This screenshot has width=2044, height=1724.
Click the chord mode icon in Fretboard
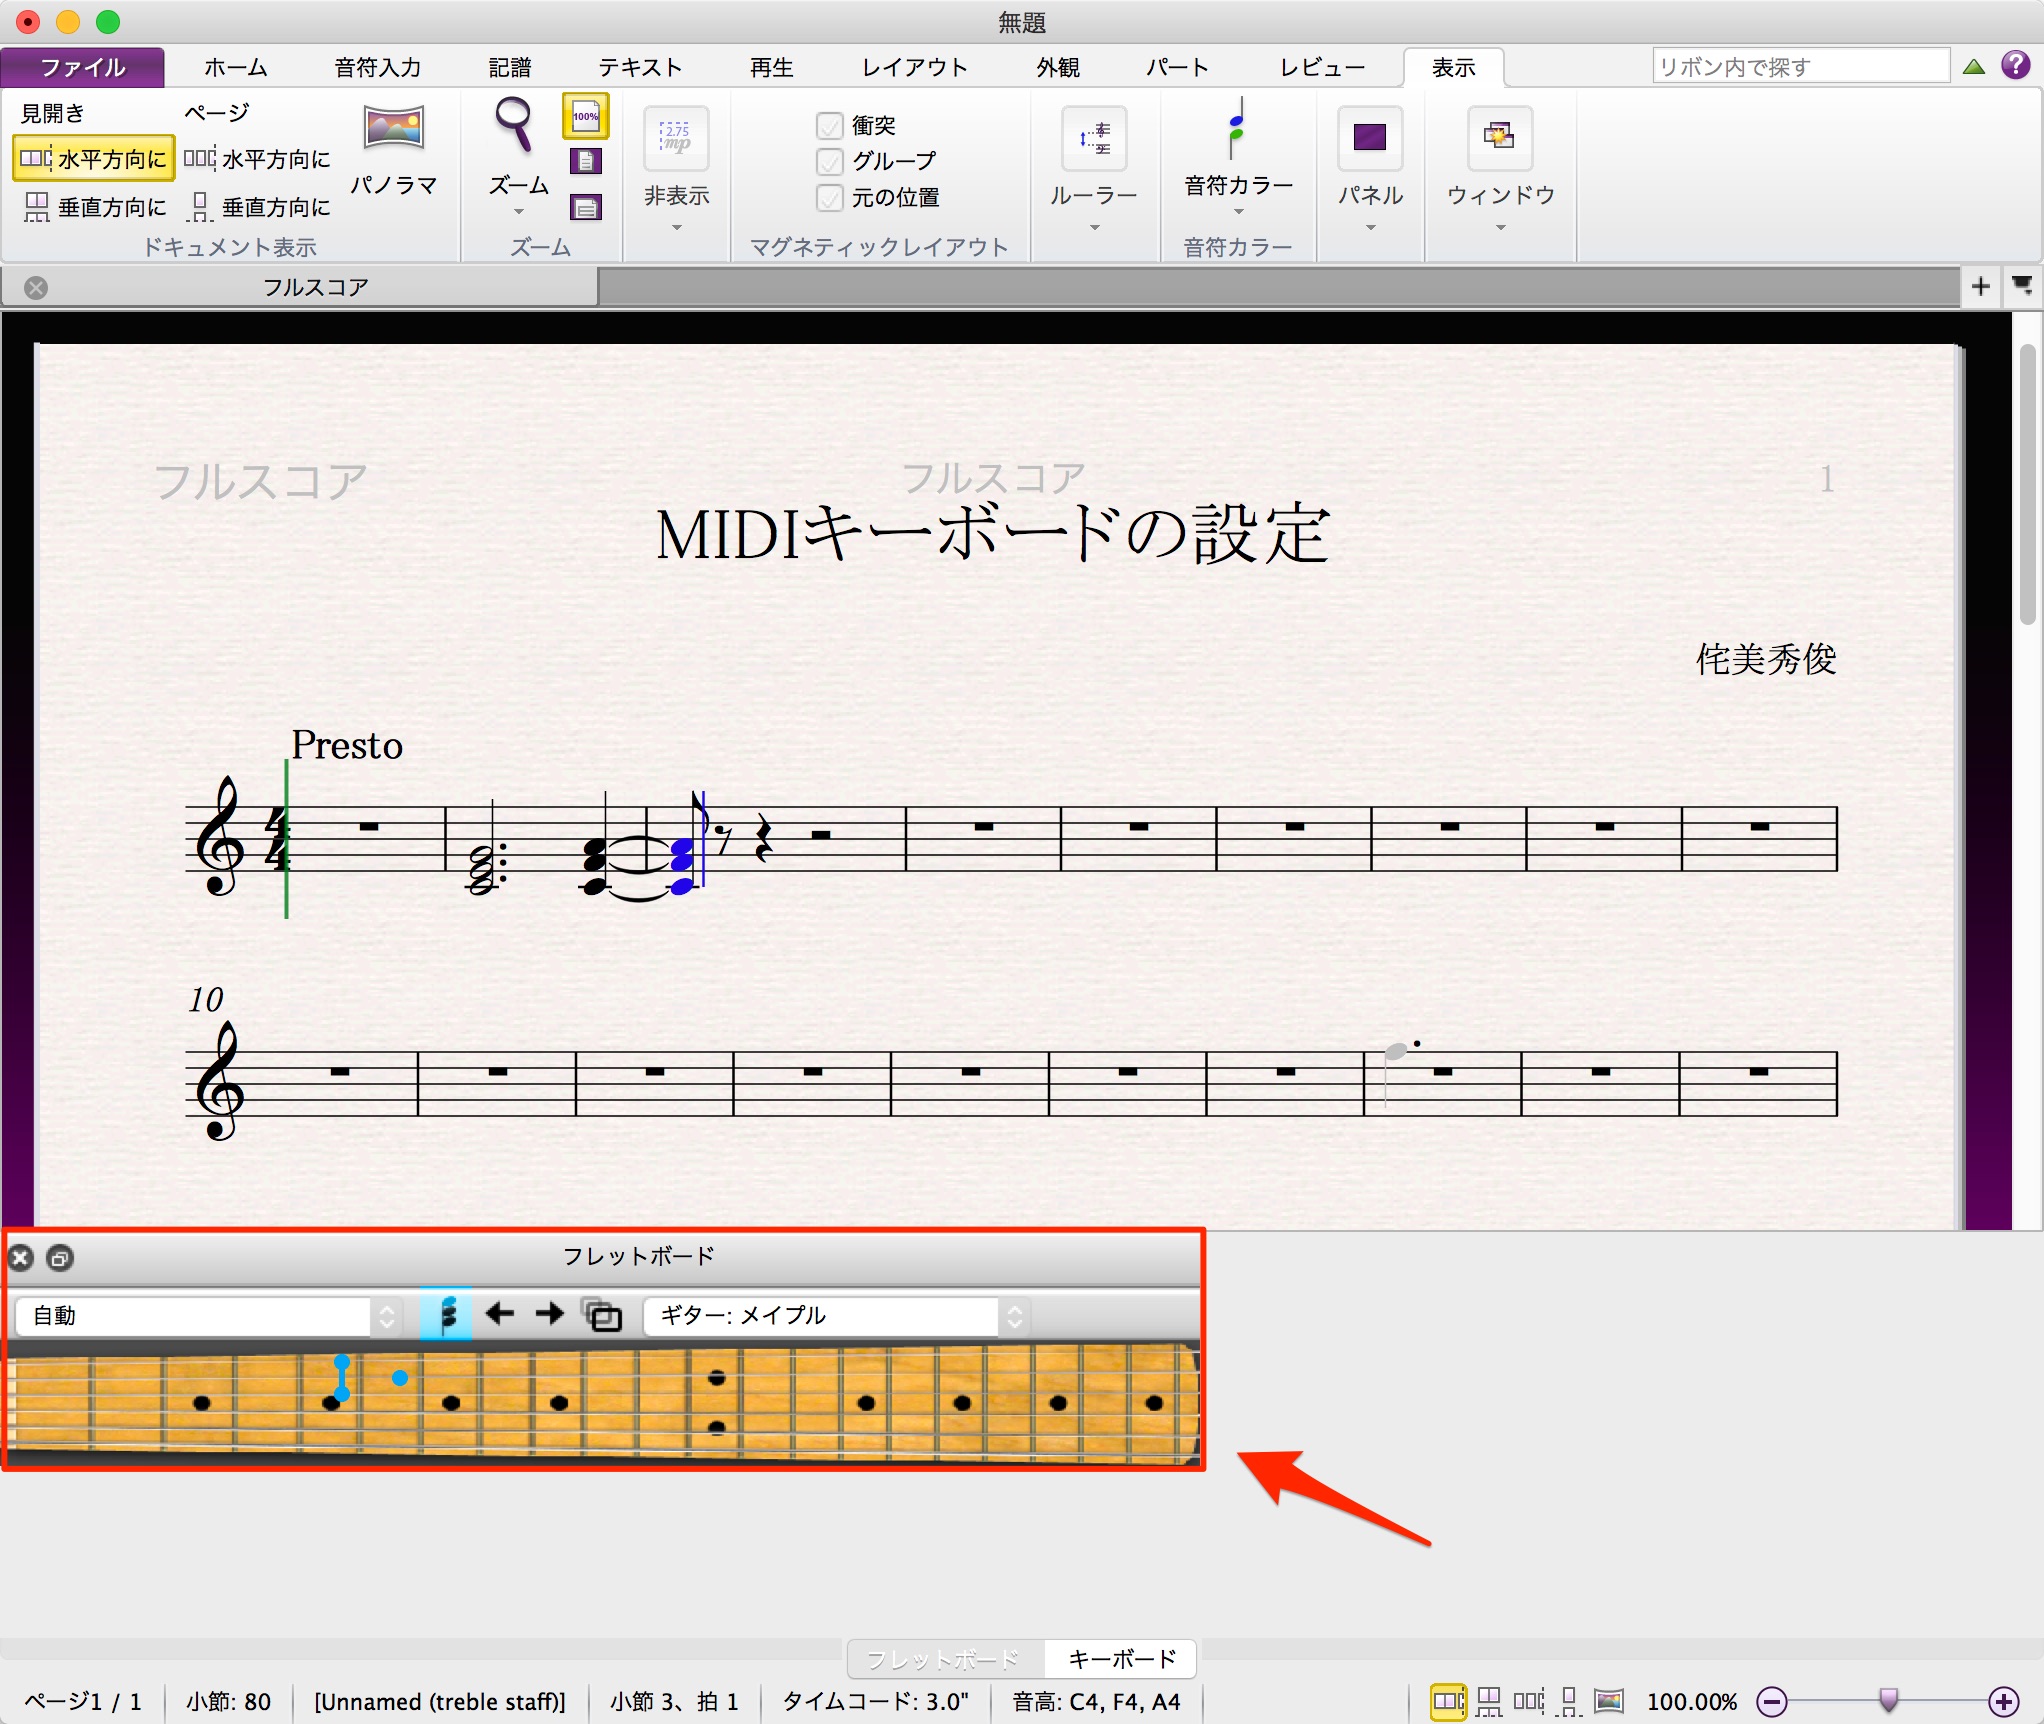[x=446, y=1315]
